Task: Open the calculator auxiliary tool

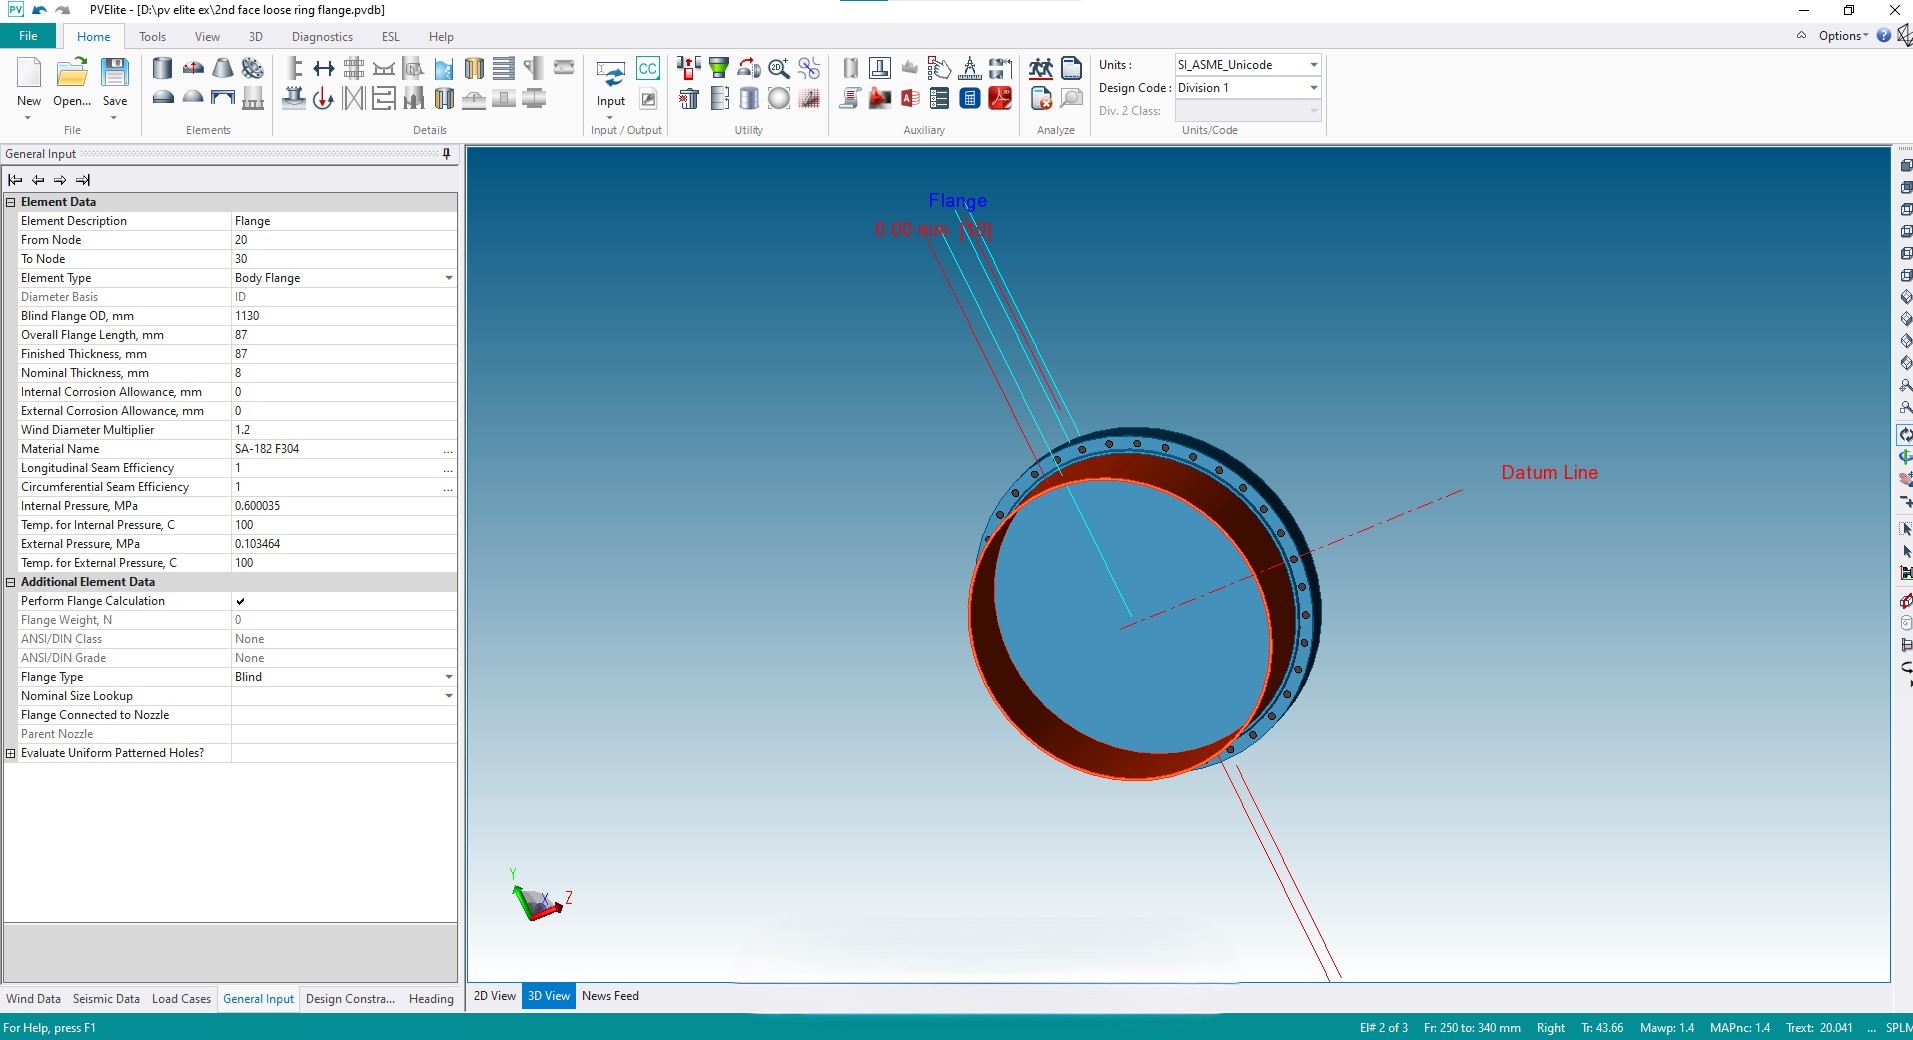Action: pyautogui.click(x=969, y=98)
